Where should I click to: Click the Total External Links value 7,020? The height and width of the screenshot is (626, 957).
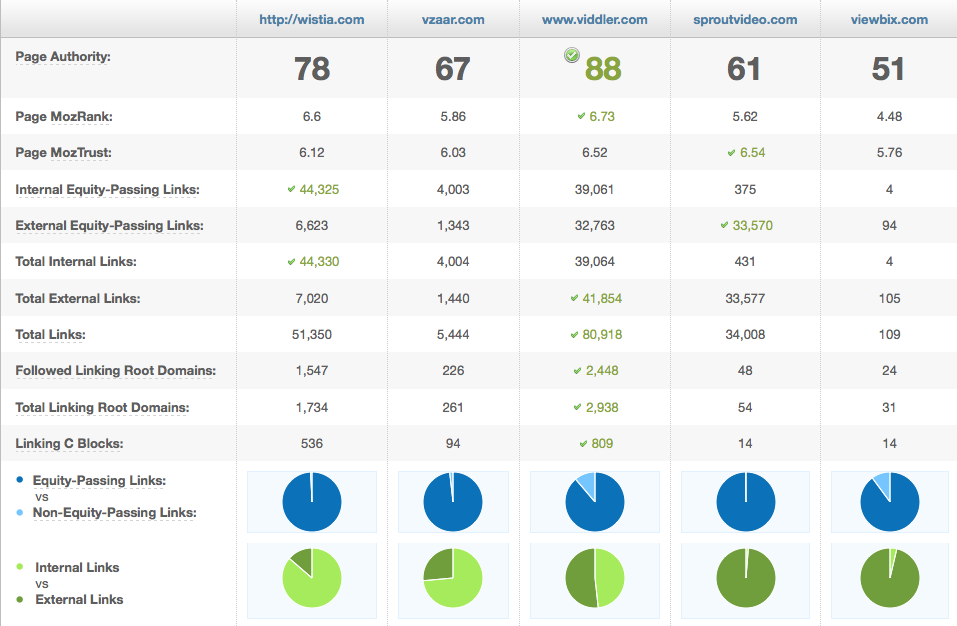pos(312,298)
